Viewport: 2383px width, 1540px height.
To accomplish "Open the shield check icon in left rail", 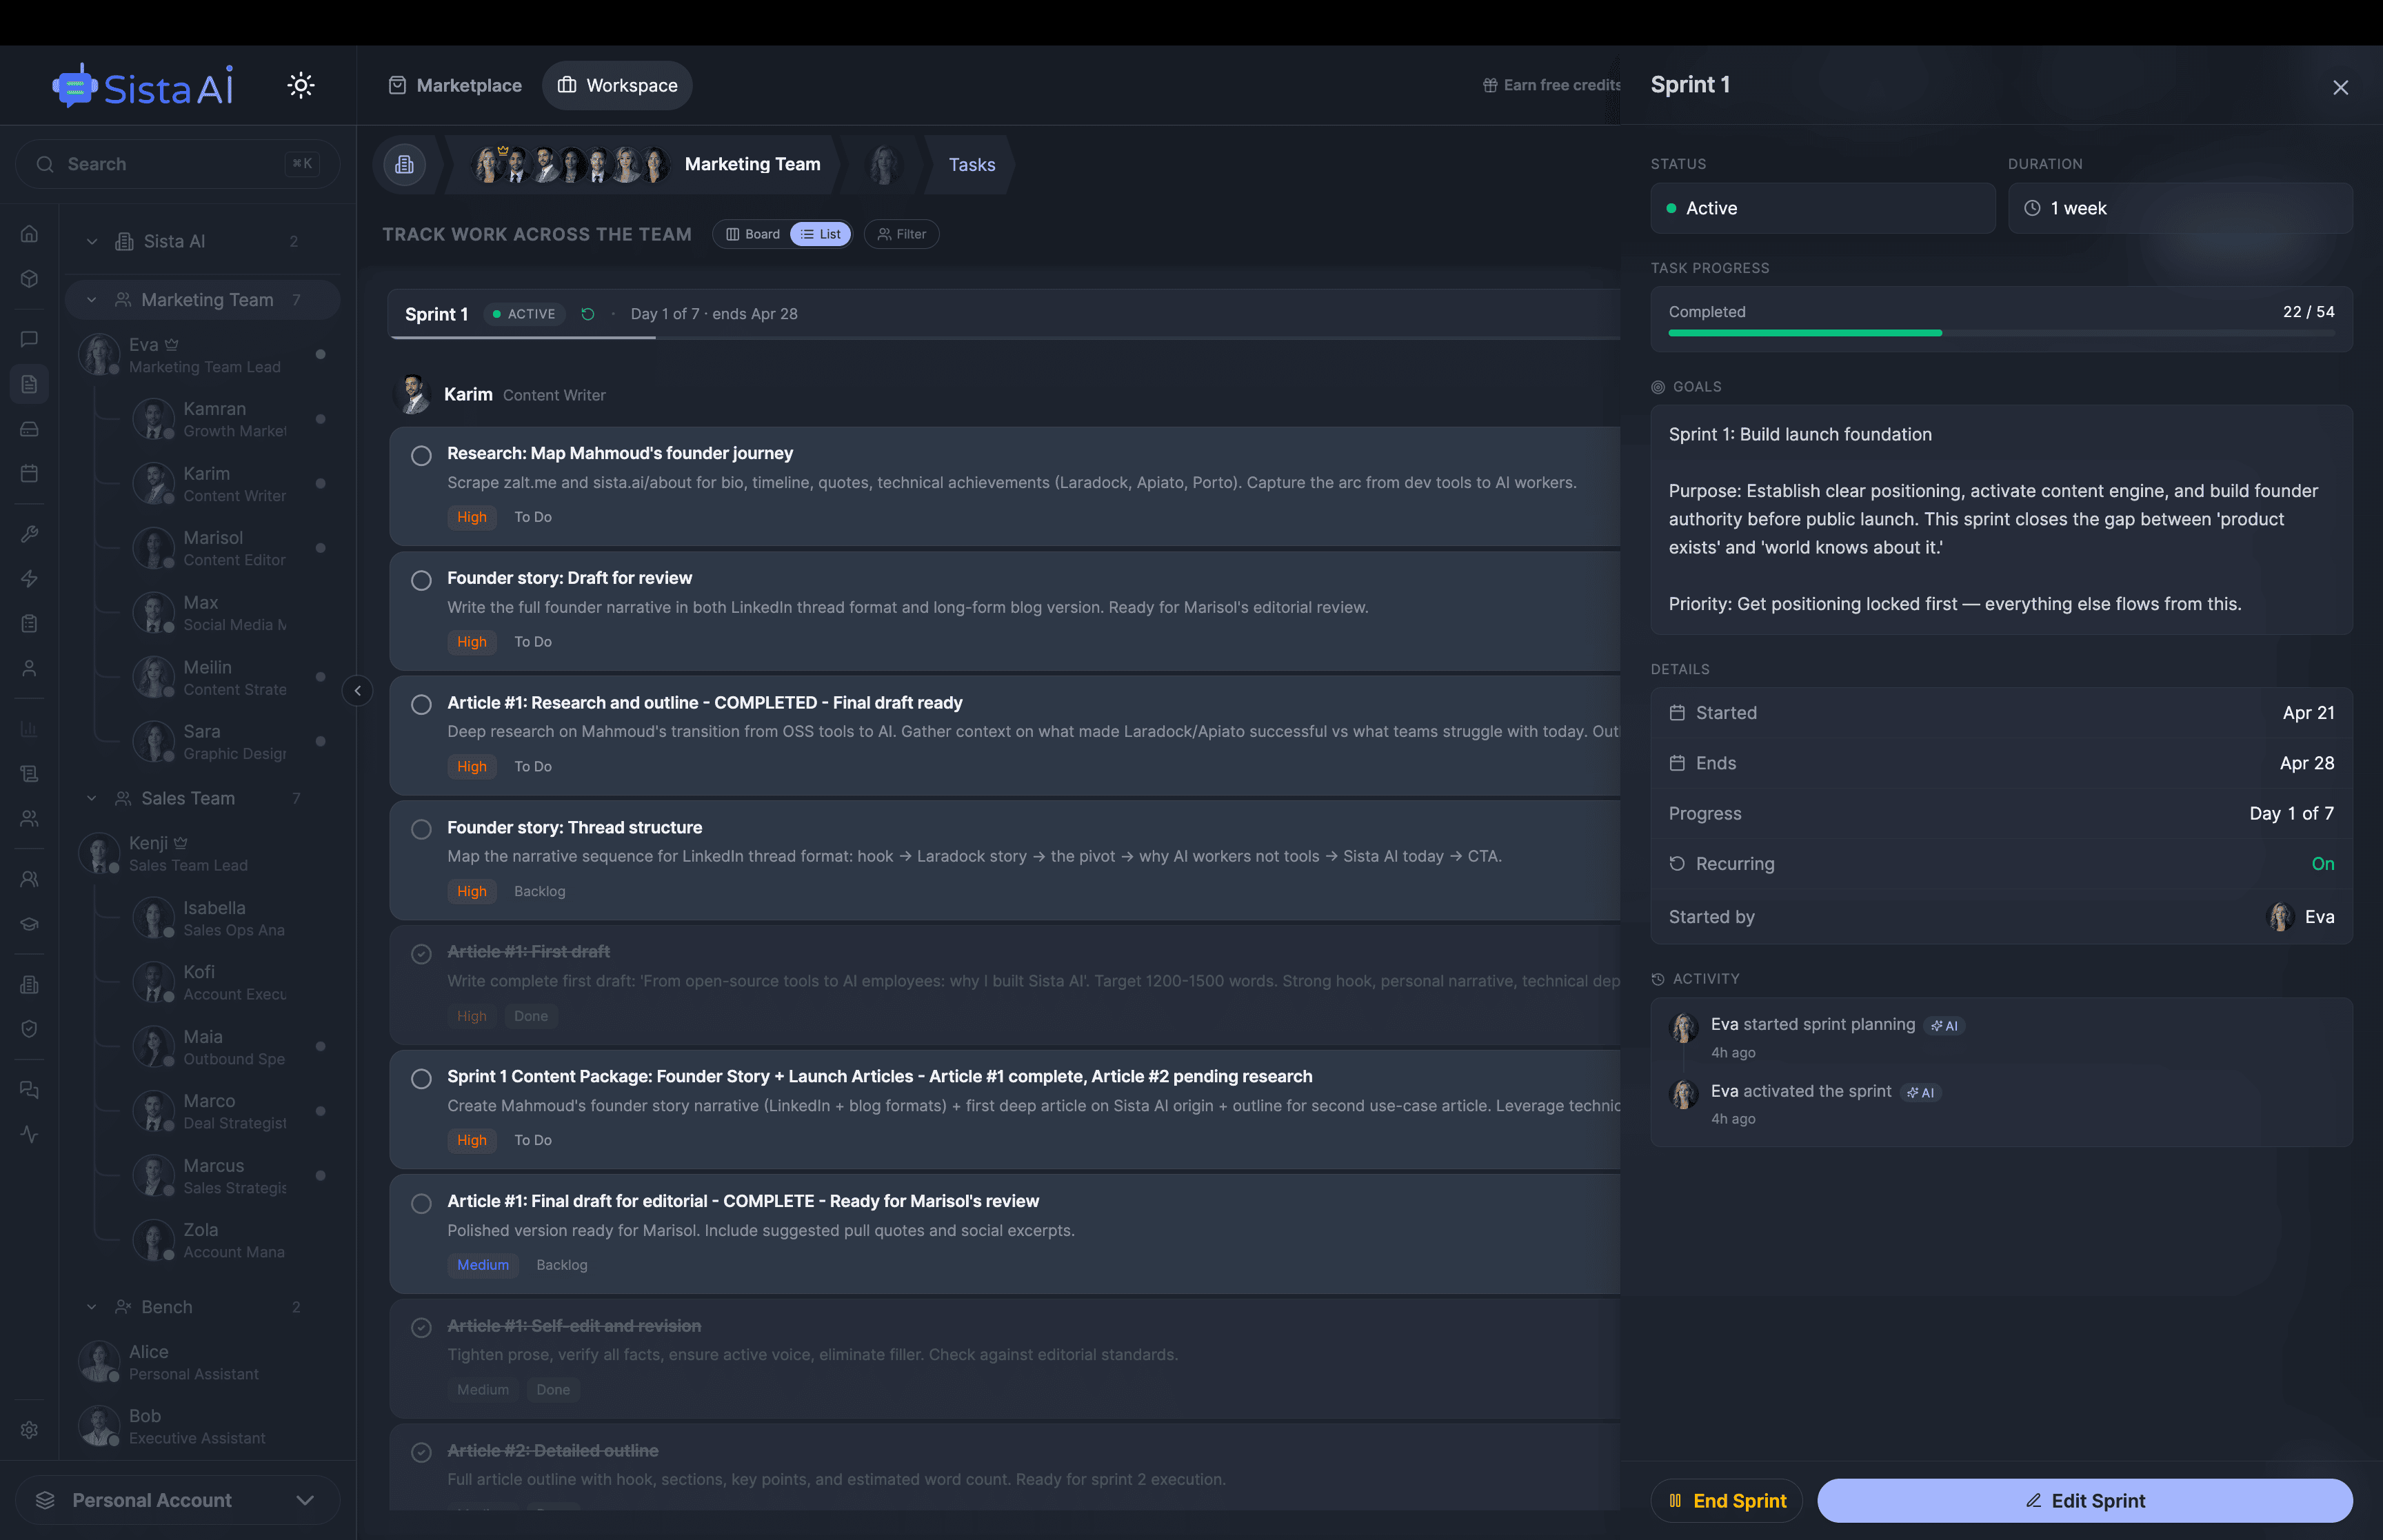I will click(30, 1029).
